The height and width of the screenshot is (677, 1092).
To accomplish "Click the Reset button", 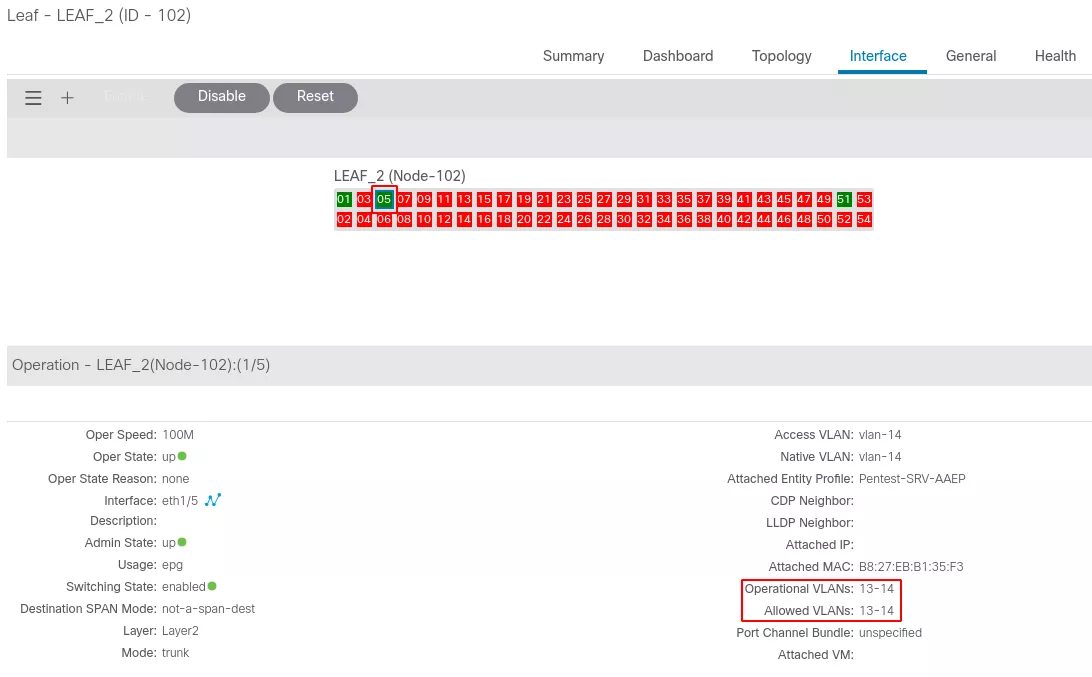I will (x=315, y=97).
